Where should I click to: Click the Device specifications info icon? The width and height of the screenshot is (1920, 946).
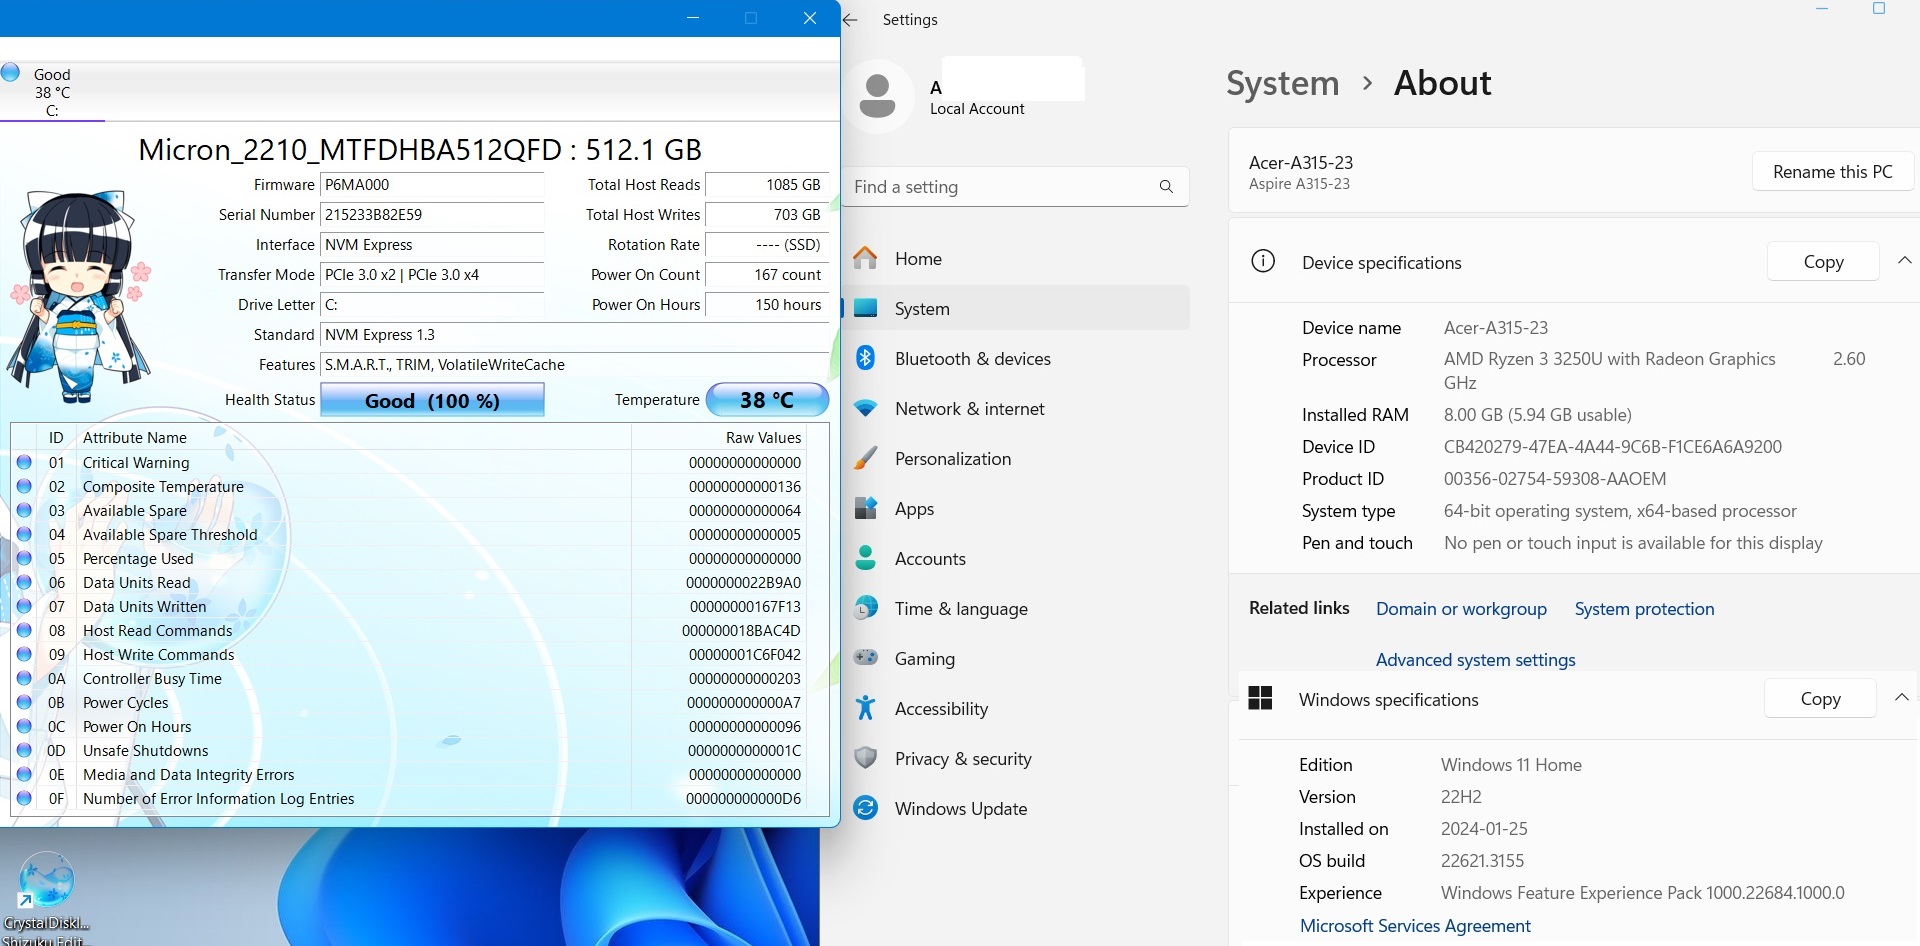click(1263, 262)
